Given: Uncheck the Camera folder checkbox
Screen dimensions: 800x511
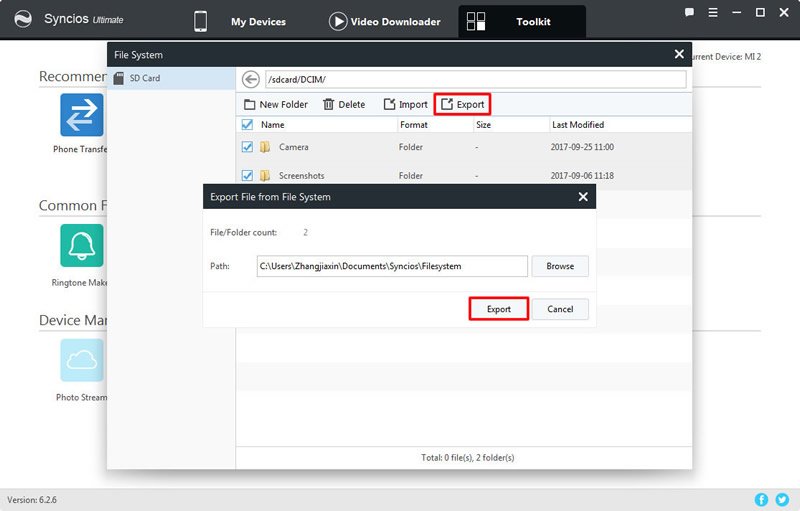Looking at the screenshot, I should [x=247, y=147].
